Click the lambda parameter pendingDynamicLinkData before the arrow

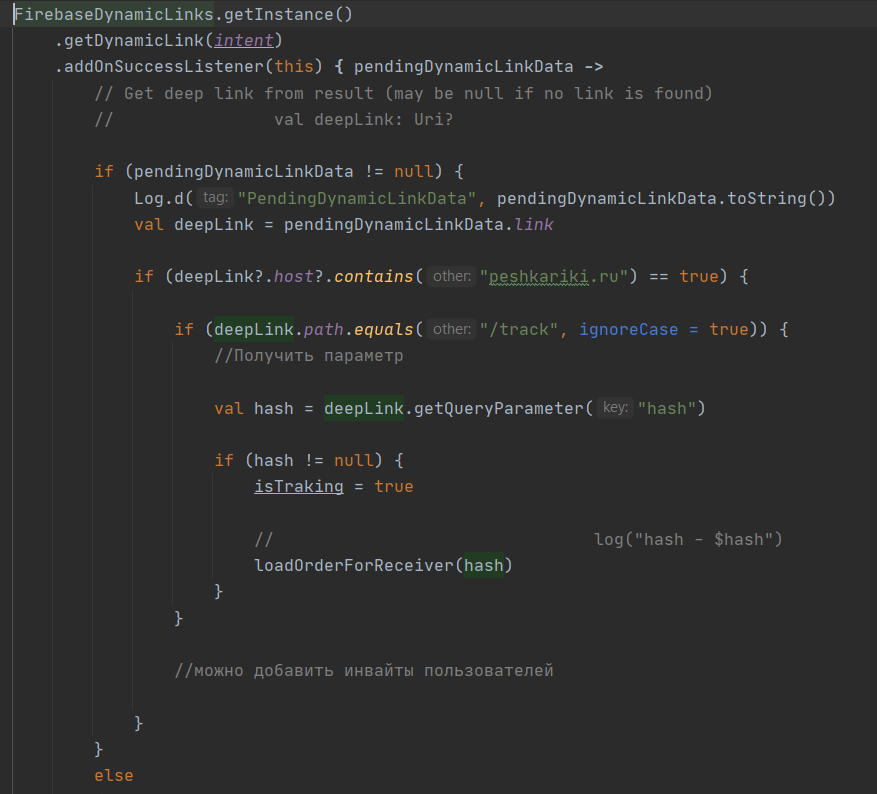click(x=464, y=67)
